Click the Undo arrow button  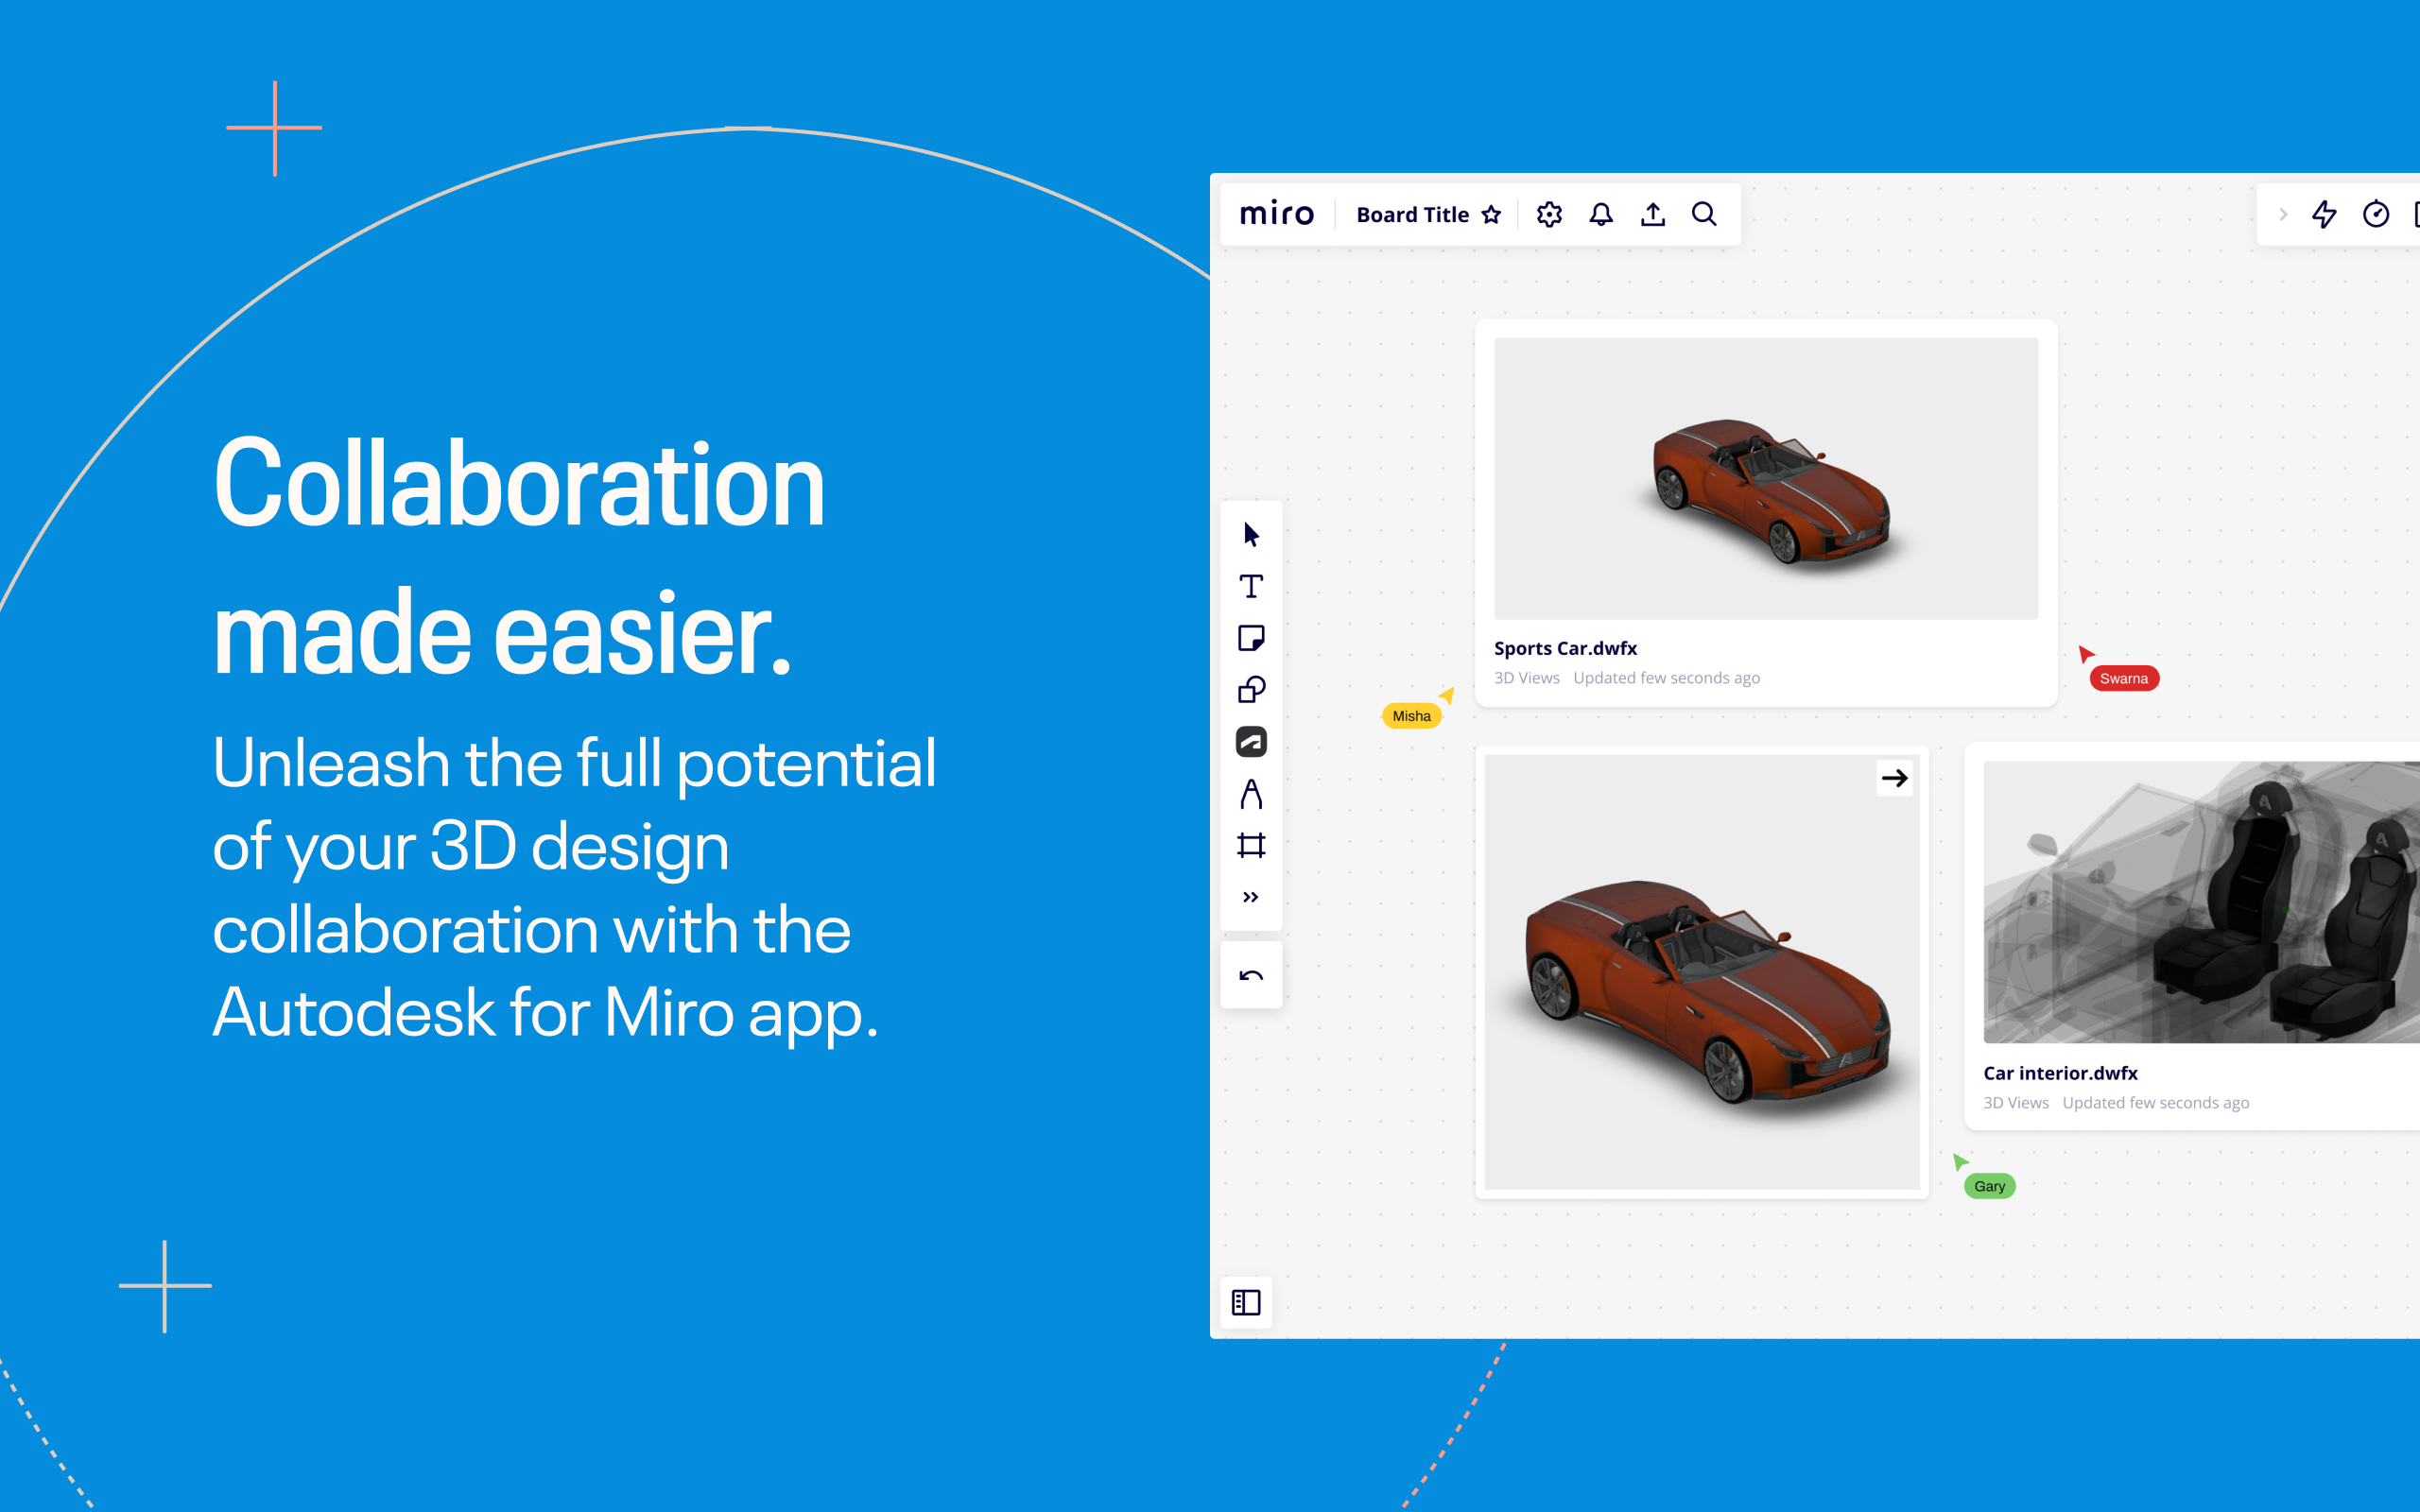[1251, 976]
